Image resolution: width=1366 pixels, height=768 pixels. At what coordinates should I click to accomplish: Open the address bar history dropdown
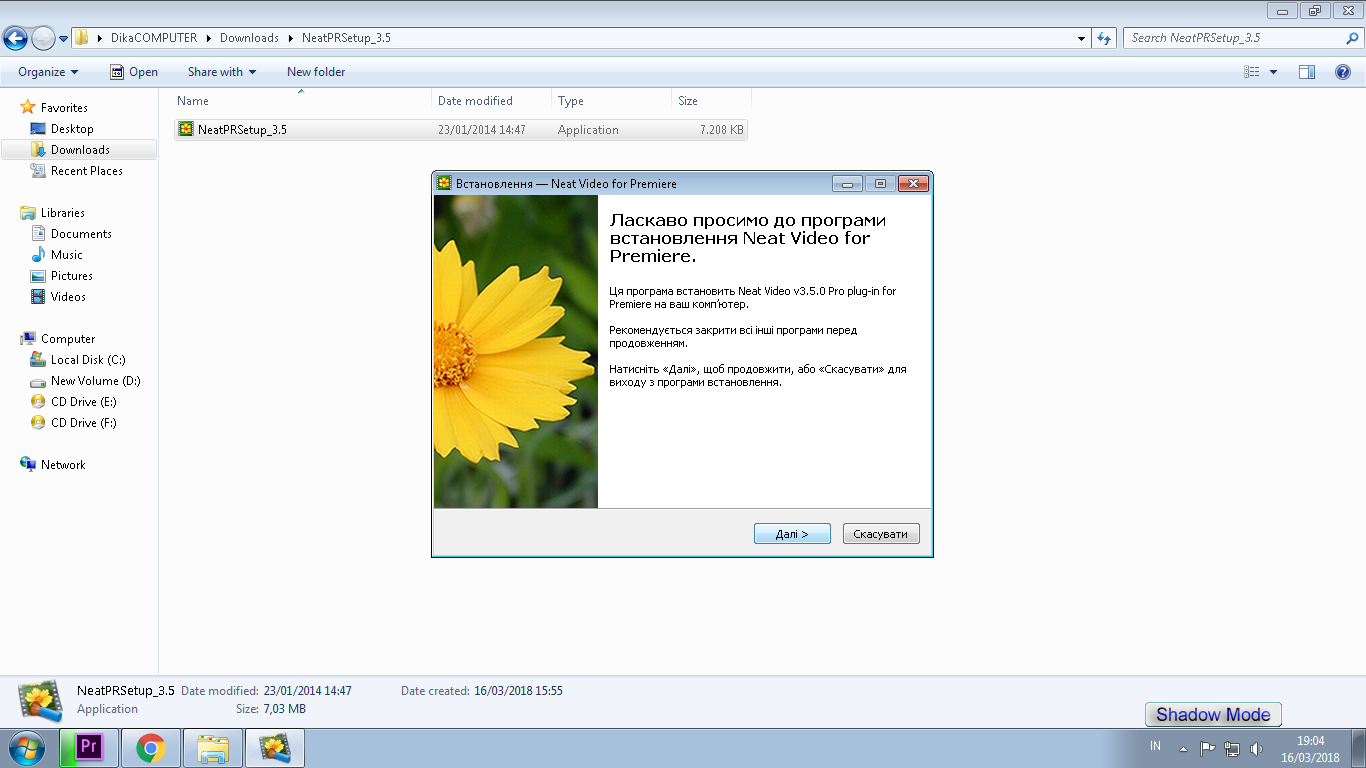coord(1082,38)
